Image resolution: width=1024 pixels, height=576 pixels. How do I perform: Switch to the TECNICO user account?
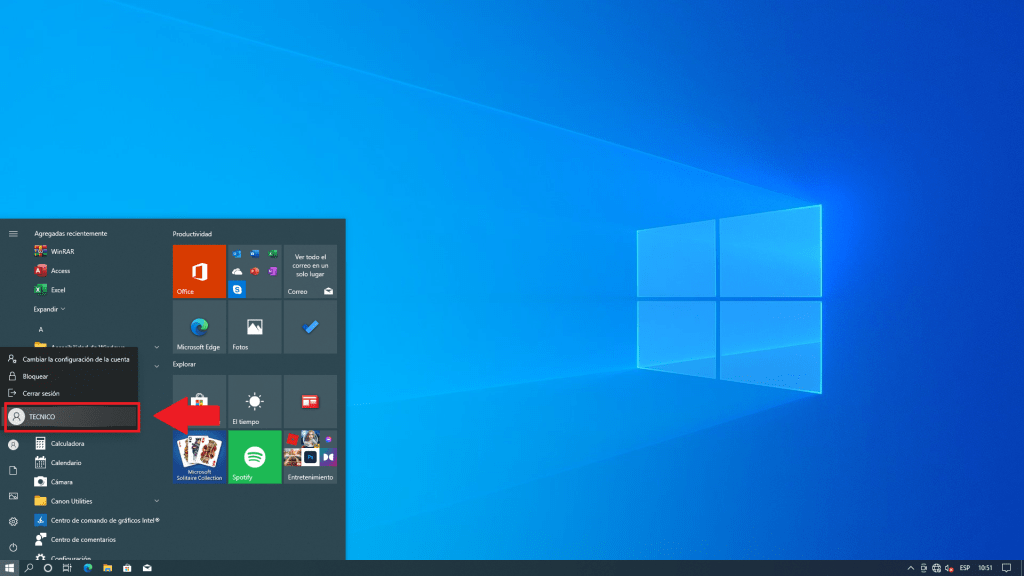point(70,416)
